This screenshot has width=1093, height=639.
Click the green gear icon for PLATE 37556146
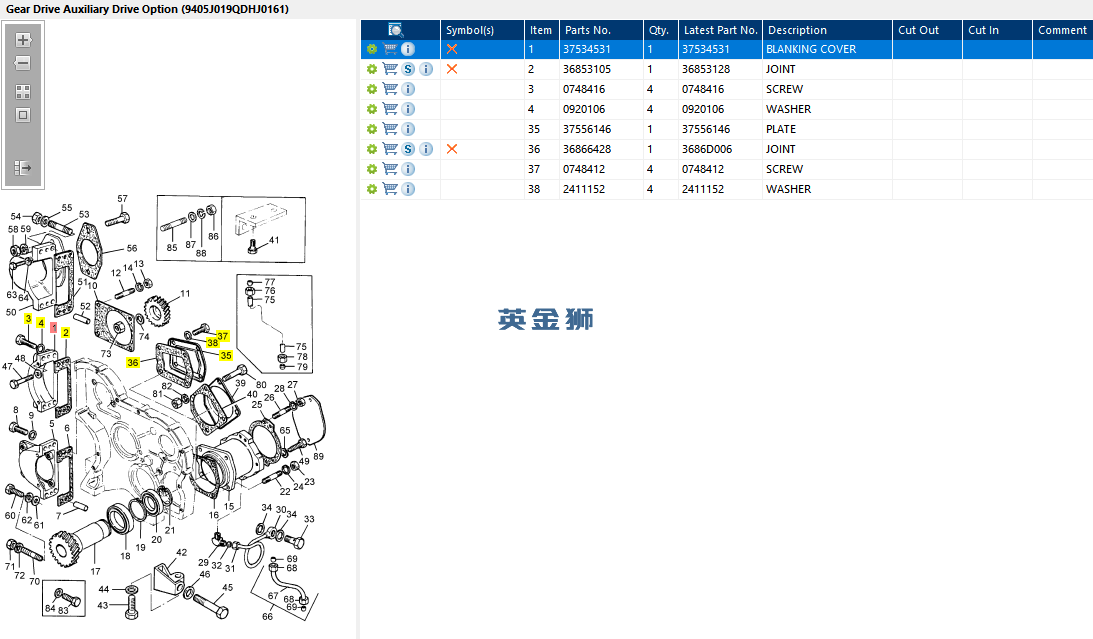point(372,130)
